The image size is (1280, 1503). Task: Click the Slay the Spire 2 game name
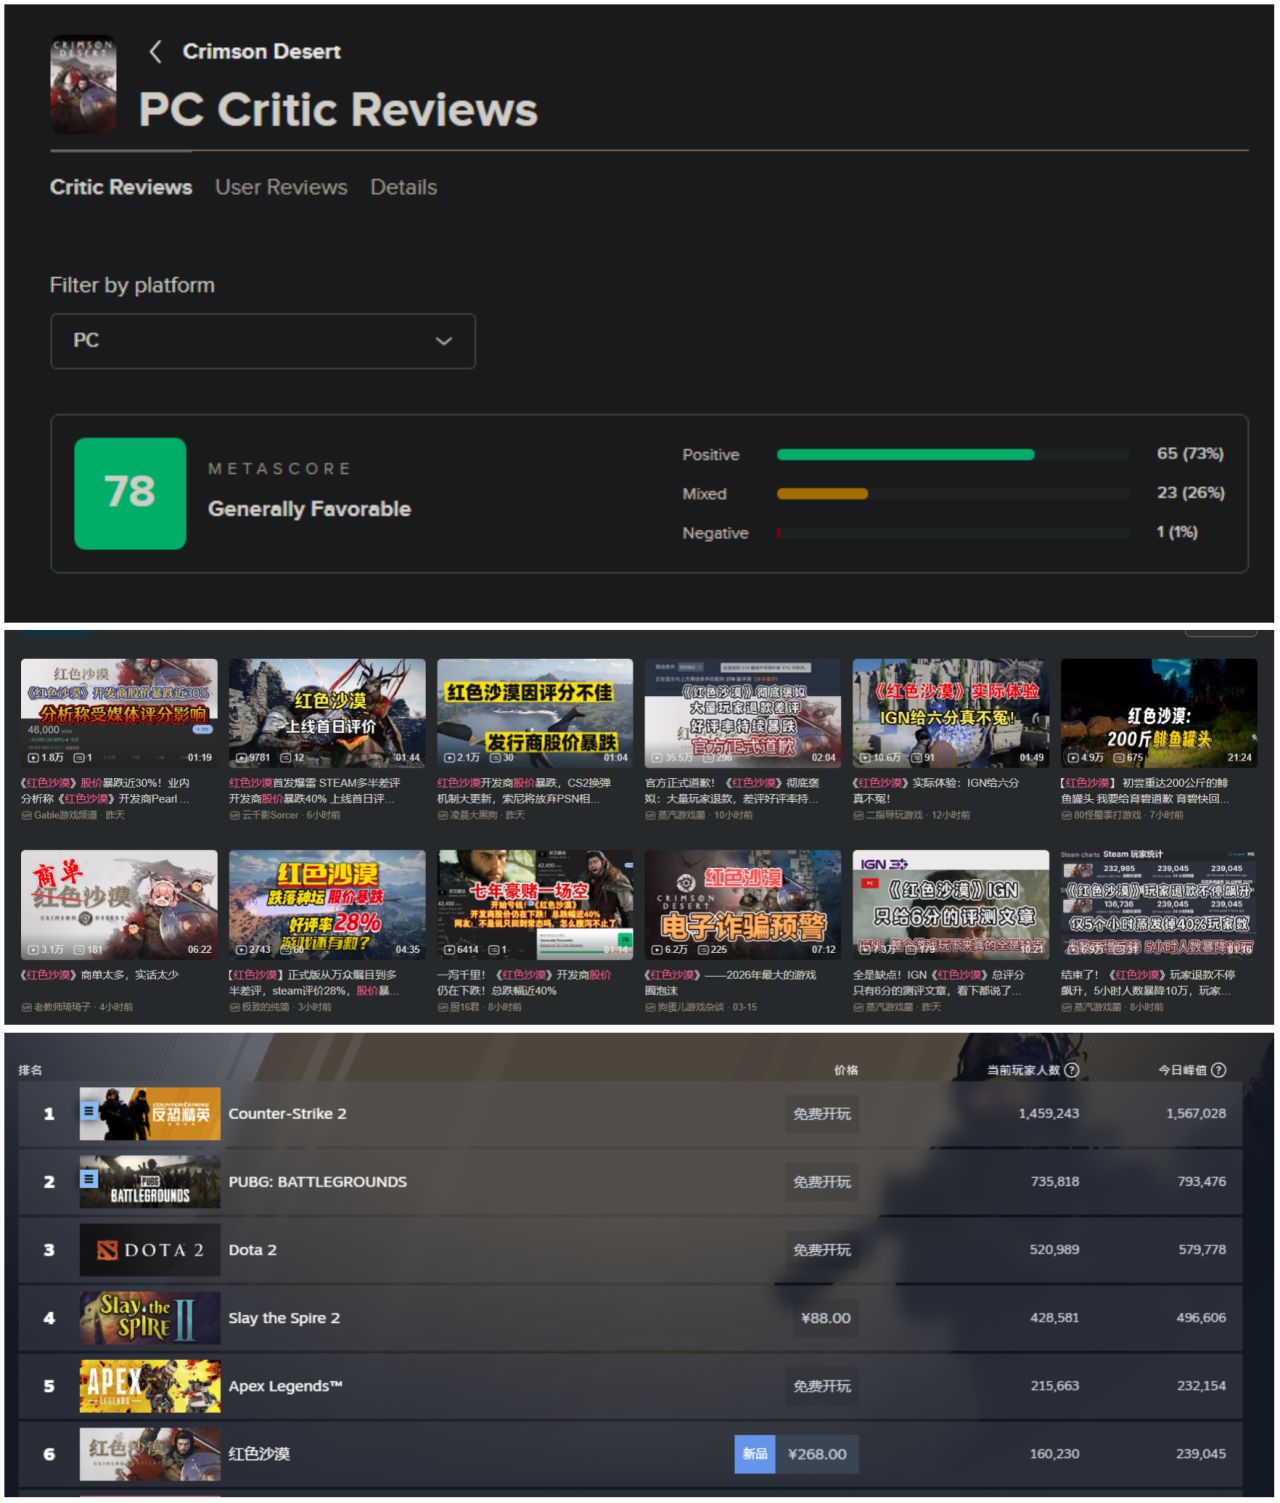coord(284,1318)
